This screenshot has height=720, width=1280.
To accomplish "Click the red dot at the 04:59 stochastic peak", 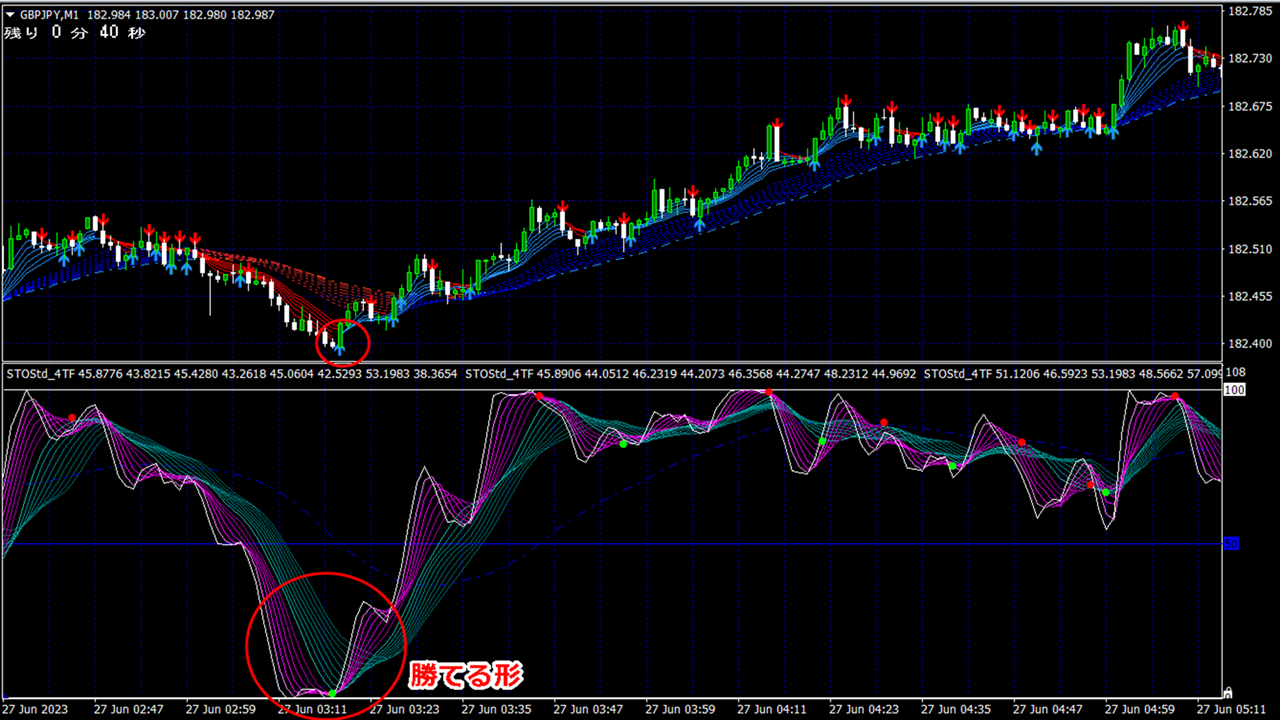I will [1175, 397].
